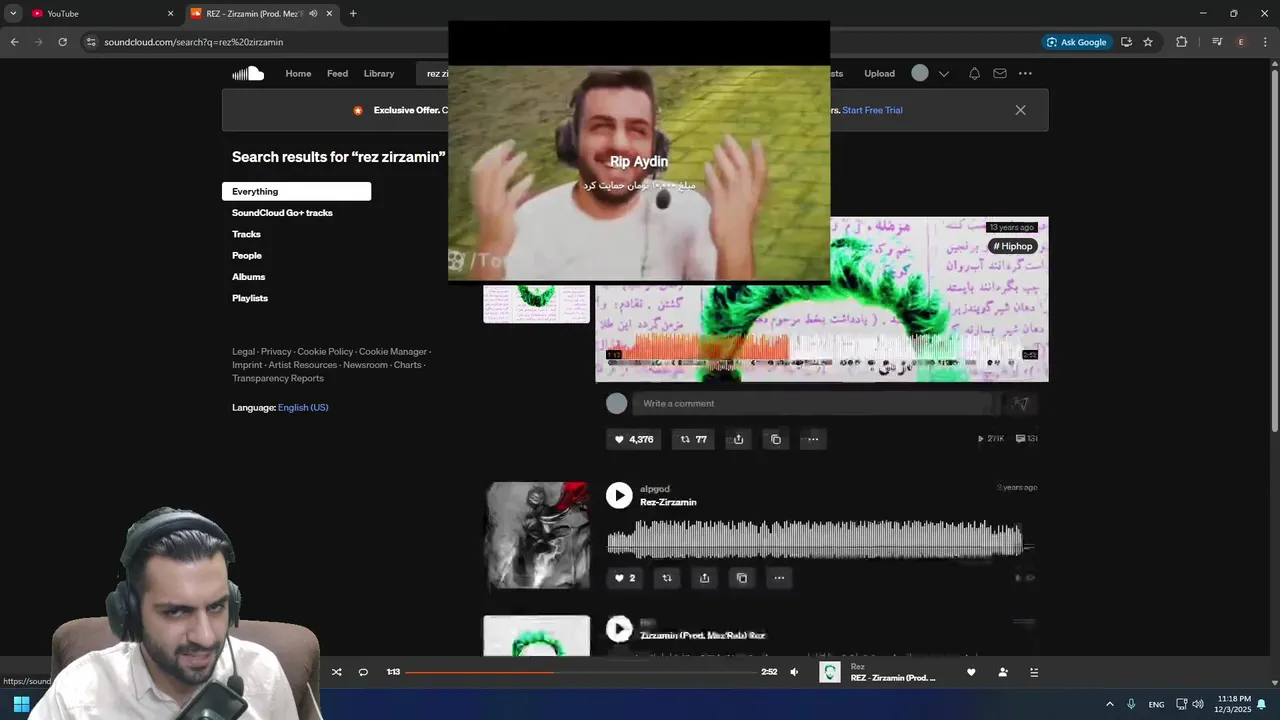Open the three-dot header settings menu
This screenshot has width=1280, height=720.
[1025, 73]
